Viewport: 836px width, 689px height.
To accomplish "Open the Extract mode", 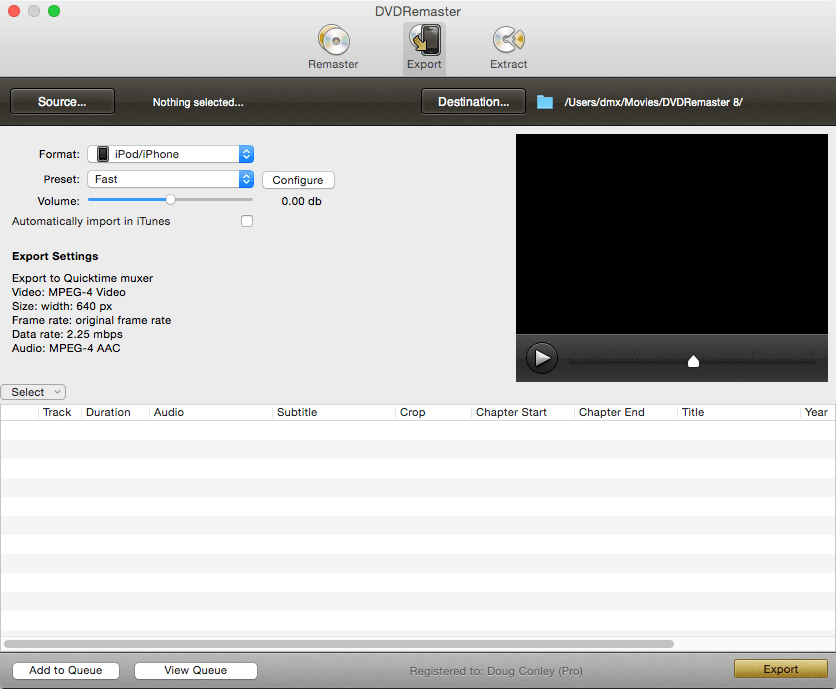I will [509, 47].
